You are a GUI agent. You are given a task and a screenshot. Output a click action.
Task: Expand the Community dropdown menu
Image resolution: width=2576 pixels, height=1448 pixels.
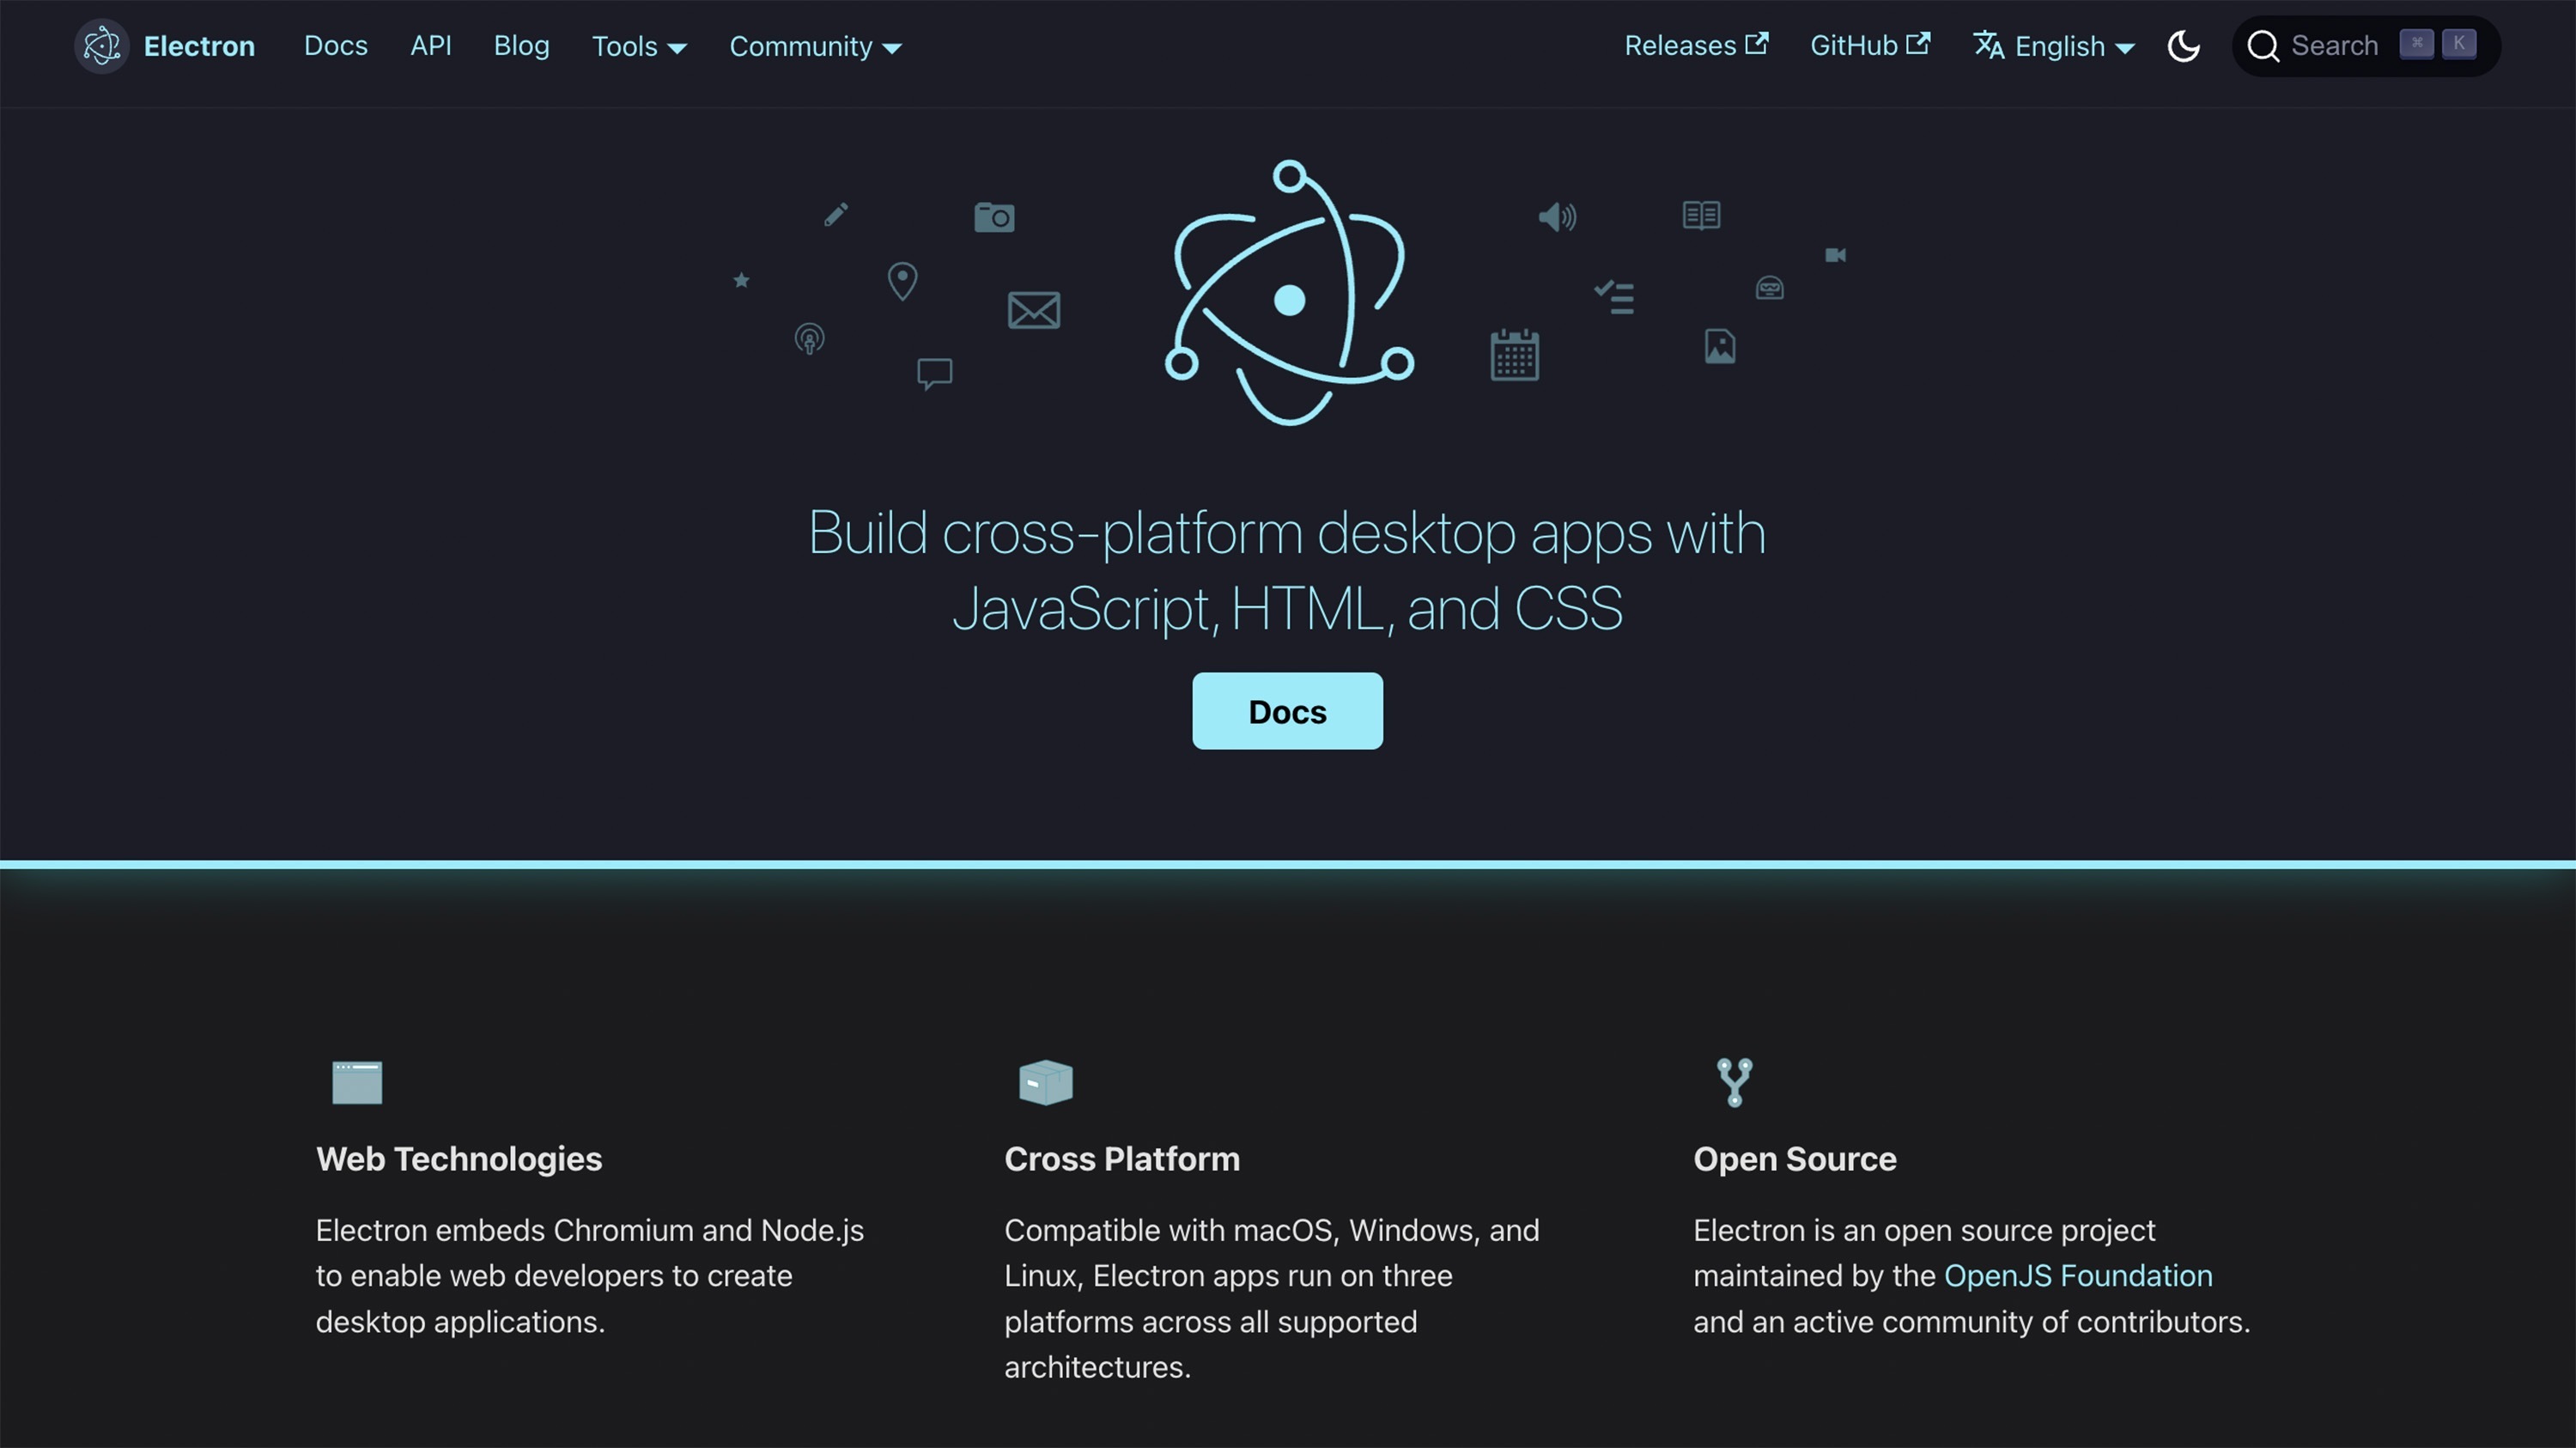(812, 46)
